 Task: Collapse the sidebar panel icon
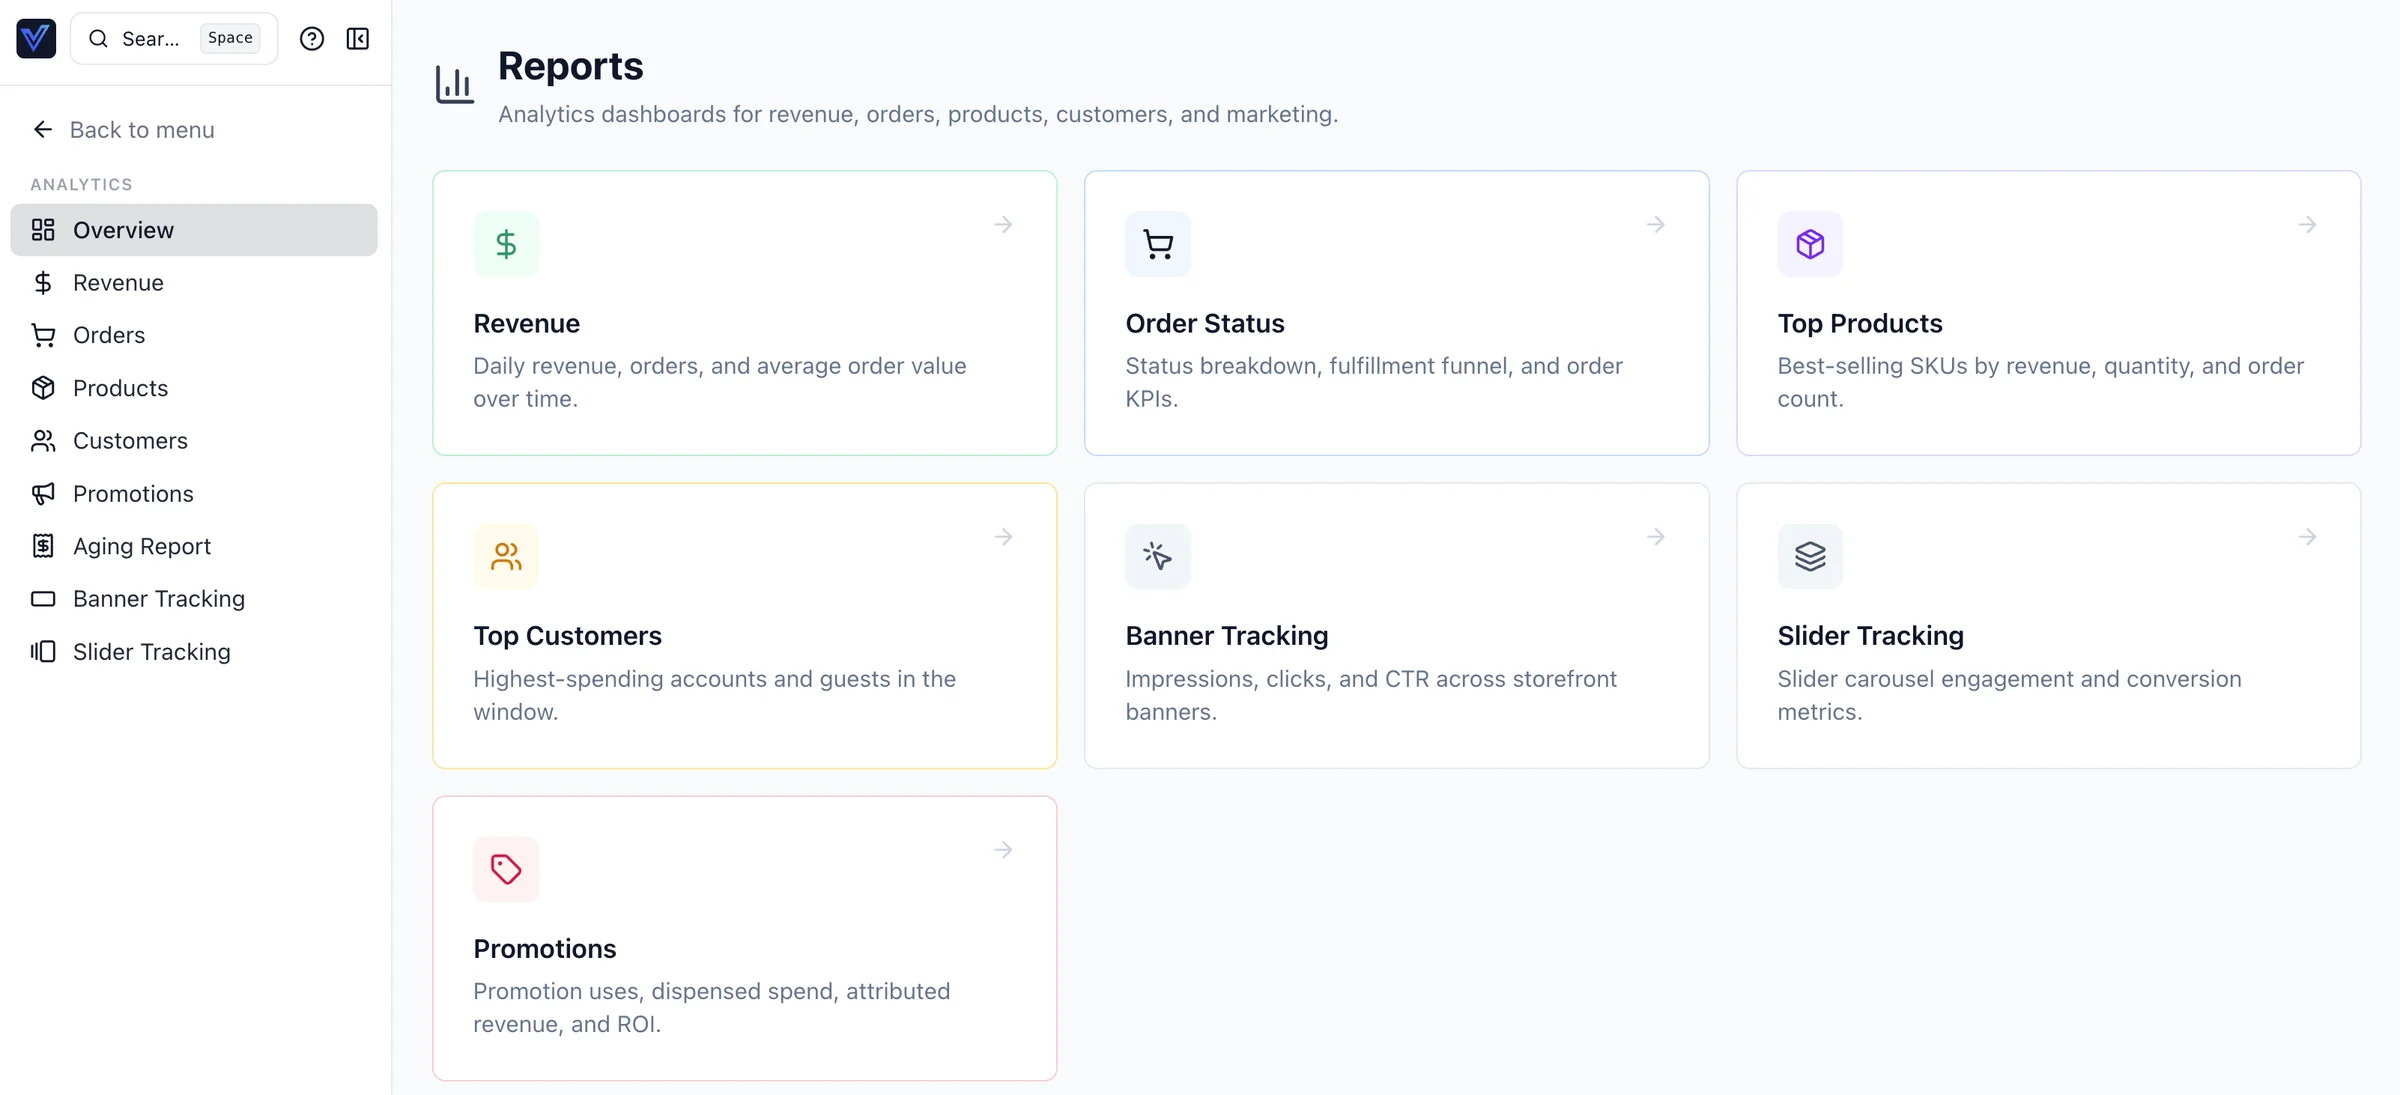tap(358, 39)
